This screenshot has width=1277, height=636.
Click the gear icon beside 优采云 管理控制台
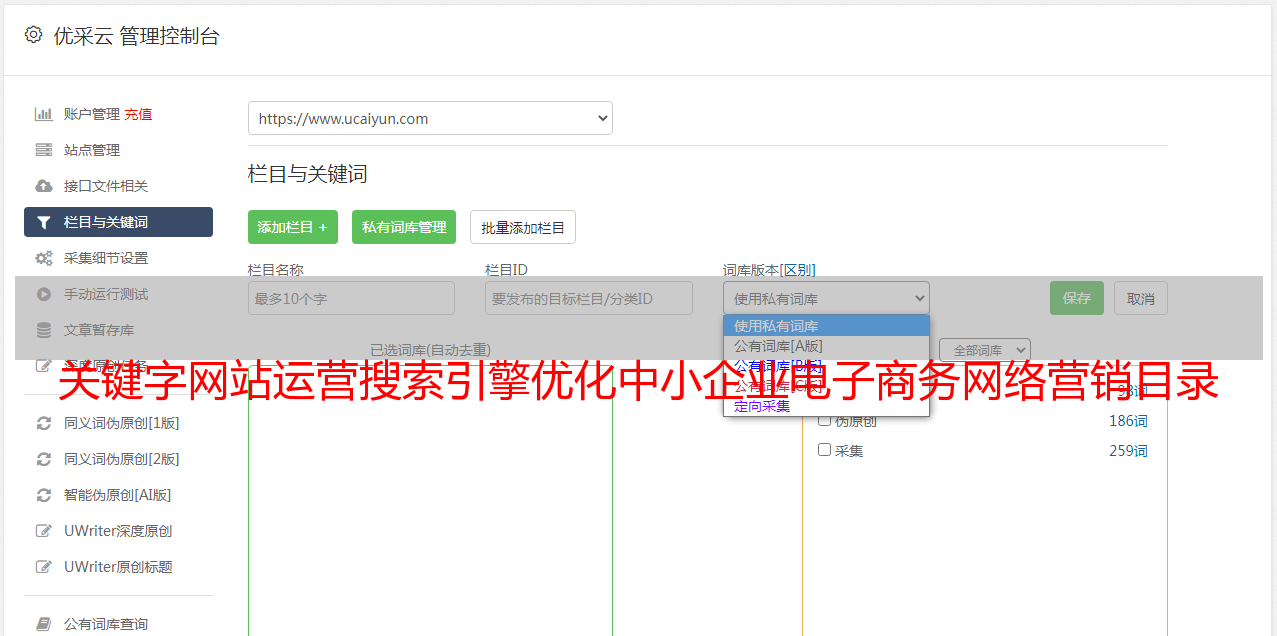(x=33, y=35)
